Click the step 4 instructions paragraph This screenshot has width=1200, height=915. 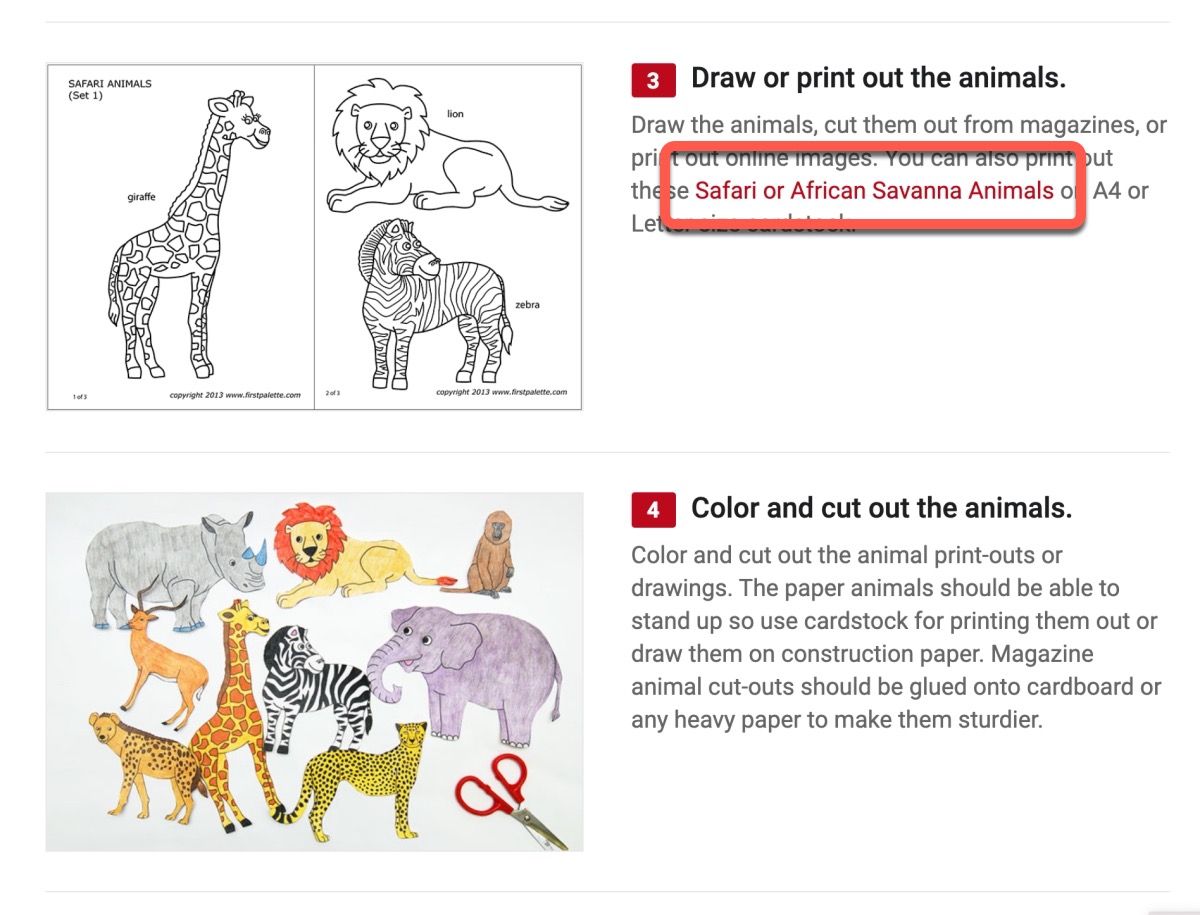point(895,637)
